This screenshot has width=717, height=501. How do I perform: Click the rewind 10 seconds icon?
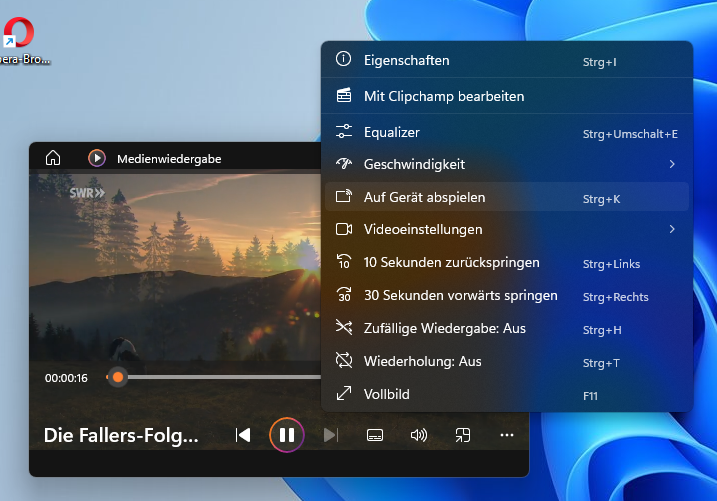click(344, 261)
